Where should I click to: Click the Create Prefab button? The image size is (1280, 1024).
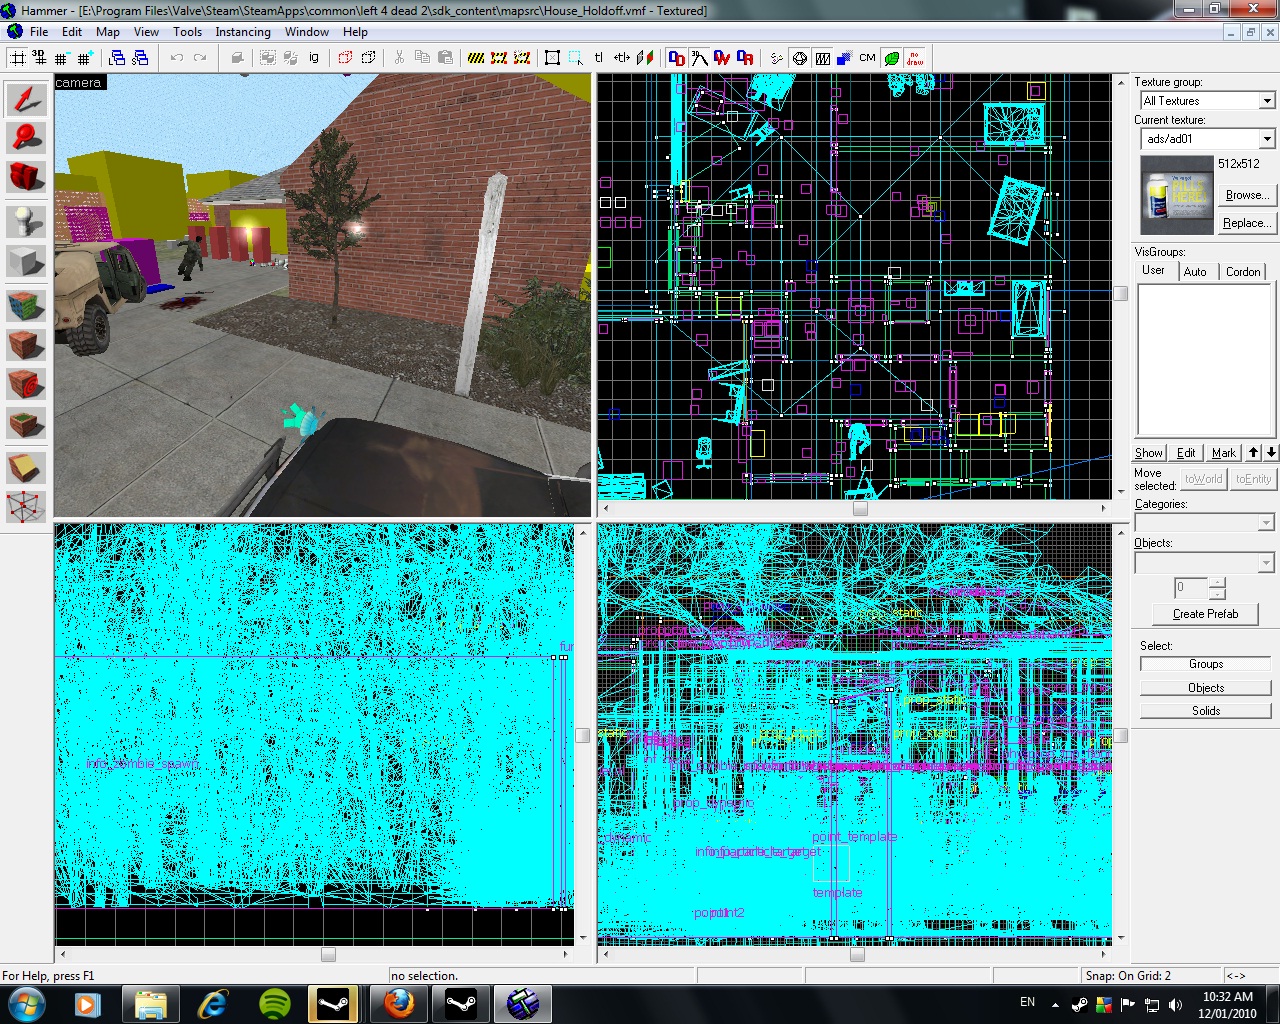(x=1205, y=614)
